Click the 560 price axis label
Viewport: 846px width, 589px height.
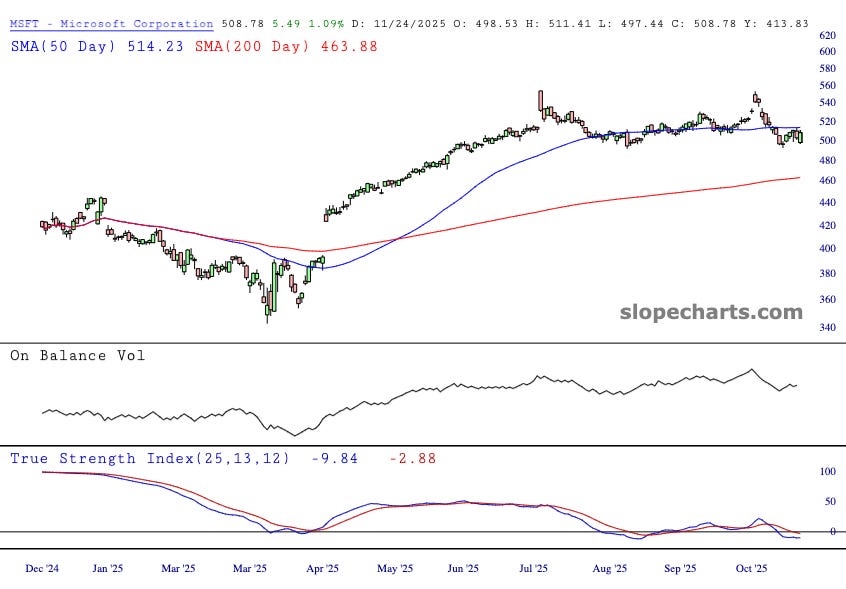click(x=828, y=85)
